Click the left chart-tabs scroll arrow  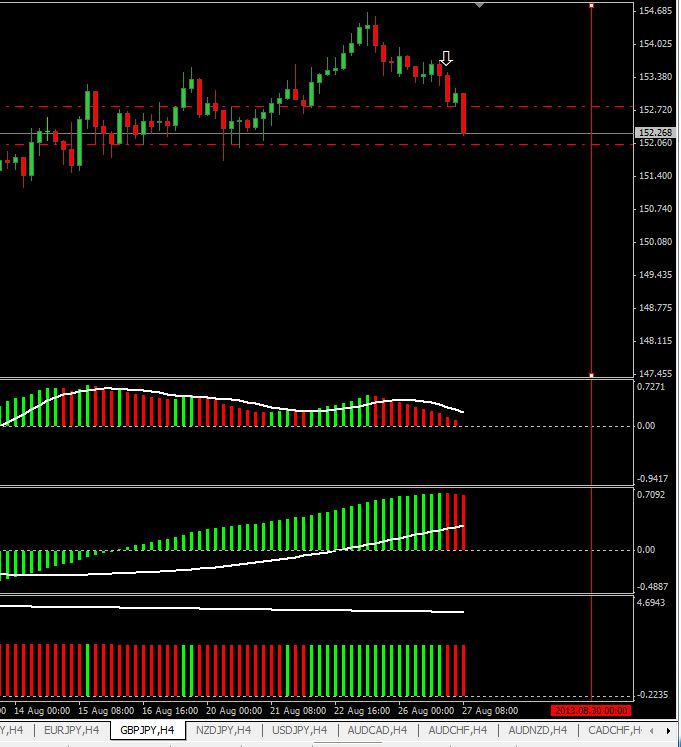click(x=651, y=731)
